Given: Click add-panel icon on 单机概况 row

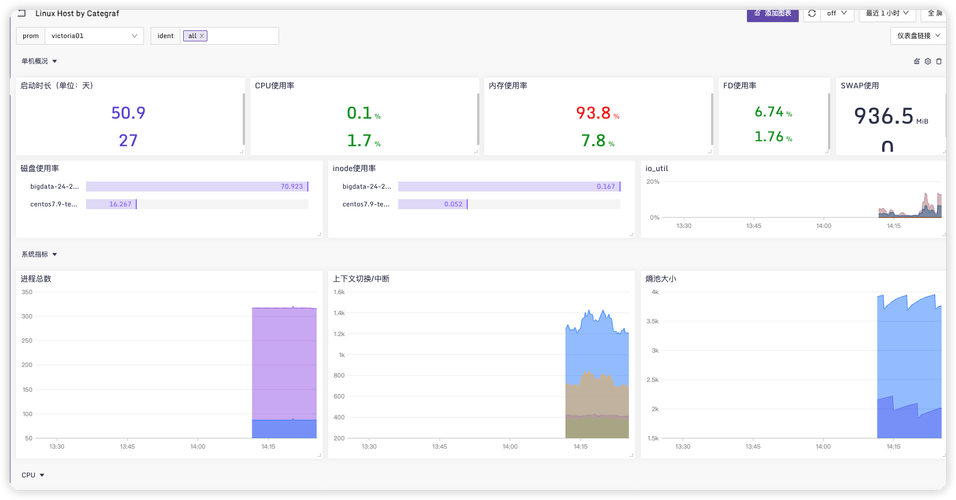Looking at the screenshot, I should point(916,61).
